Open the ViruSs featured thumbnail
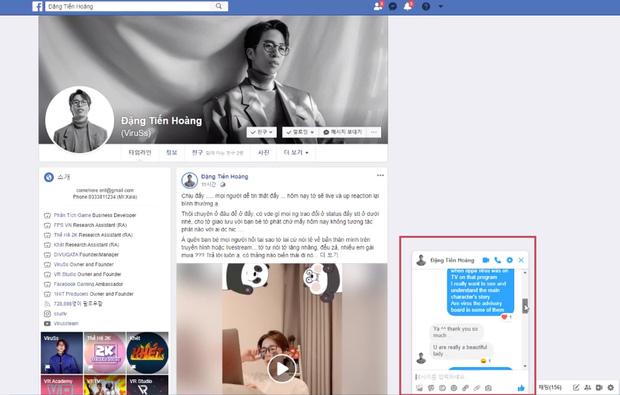The width and height of the screenshot is (620, 395). [x=62, y=353]
